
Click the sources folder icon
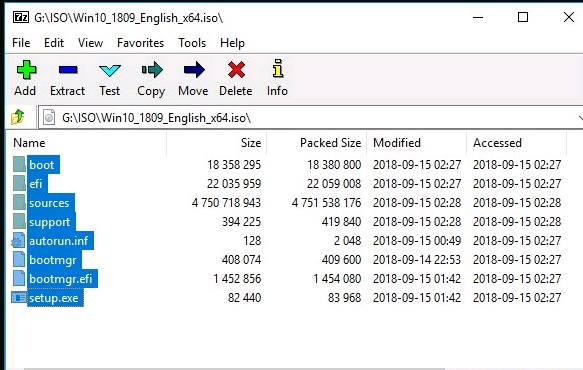(19, 202)
